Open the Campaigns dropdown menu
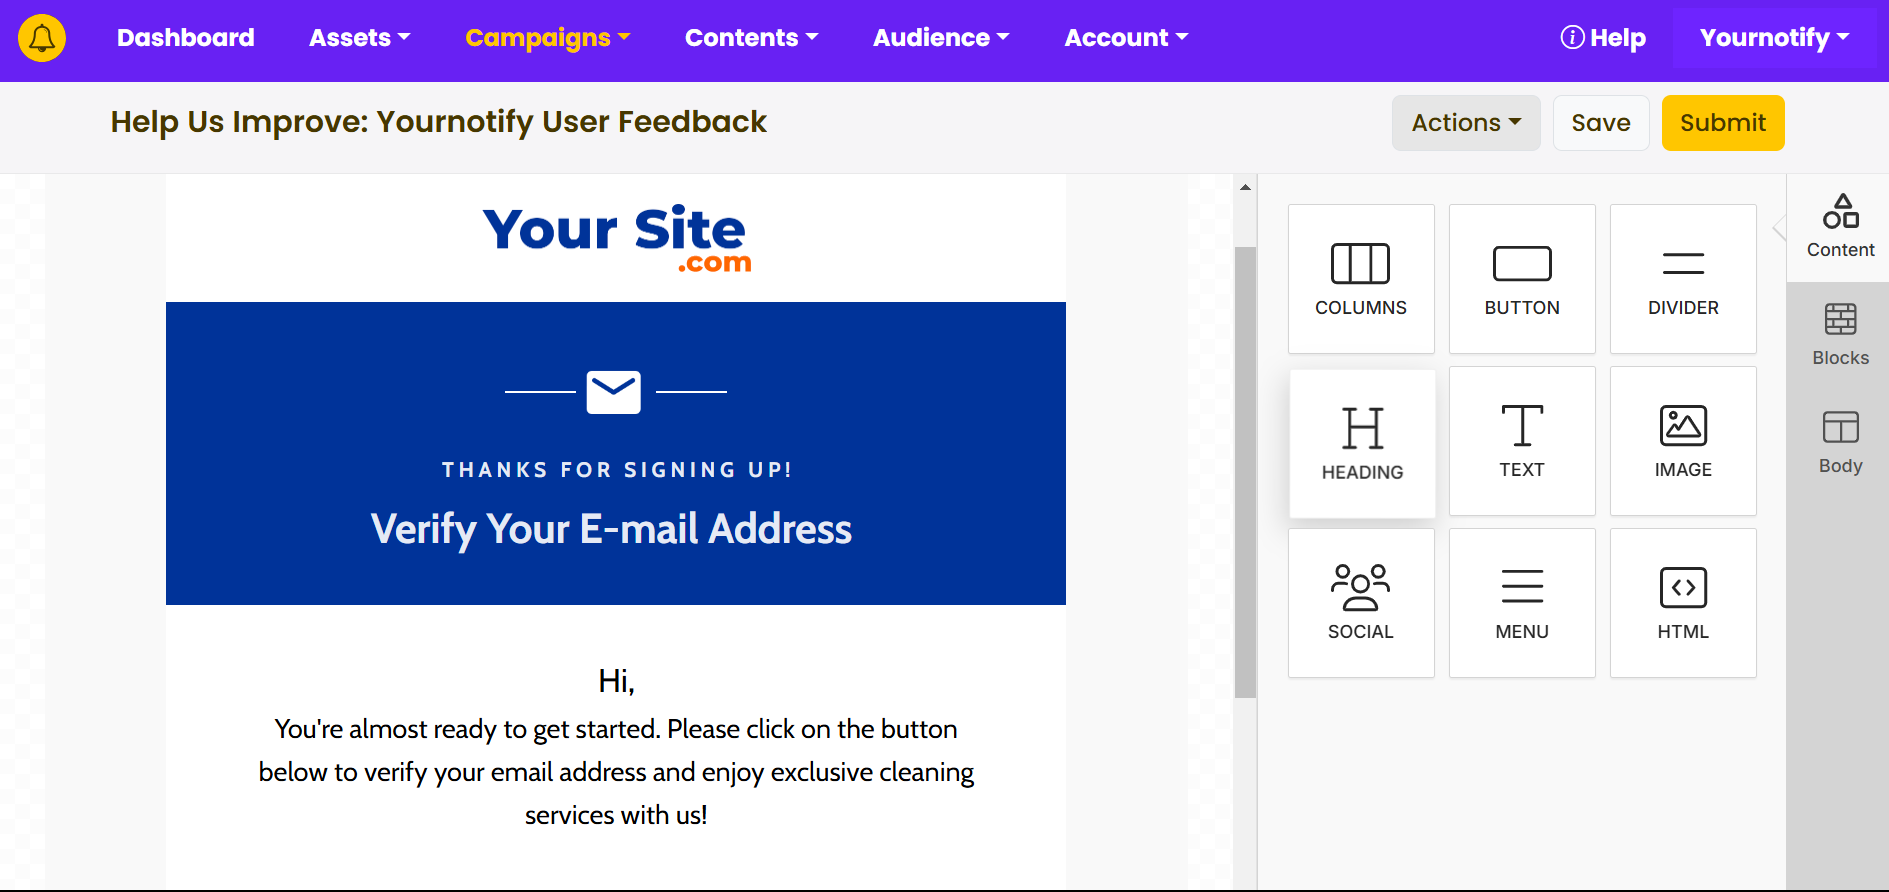This screenshot has height=892, width=1889. pos(548,38)
